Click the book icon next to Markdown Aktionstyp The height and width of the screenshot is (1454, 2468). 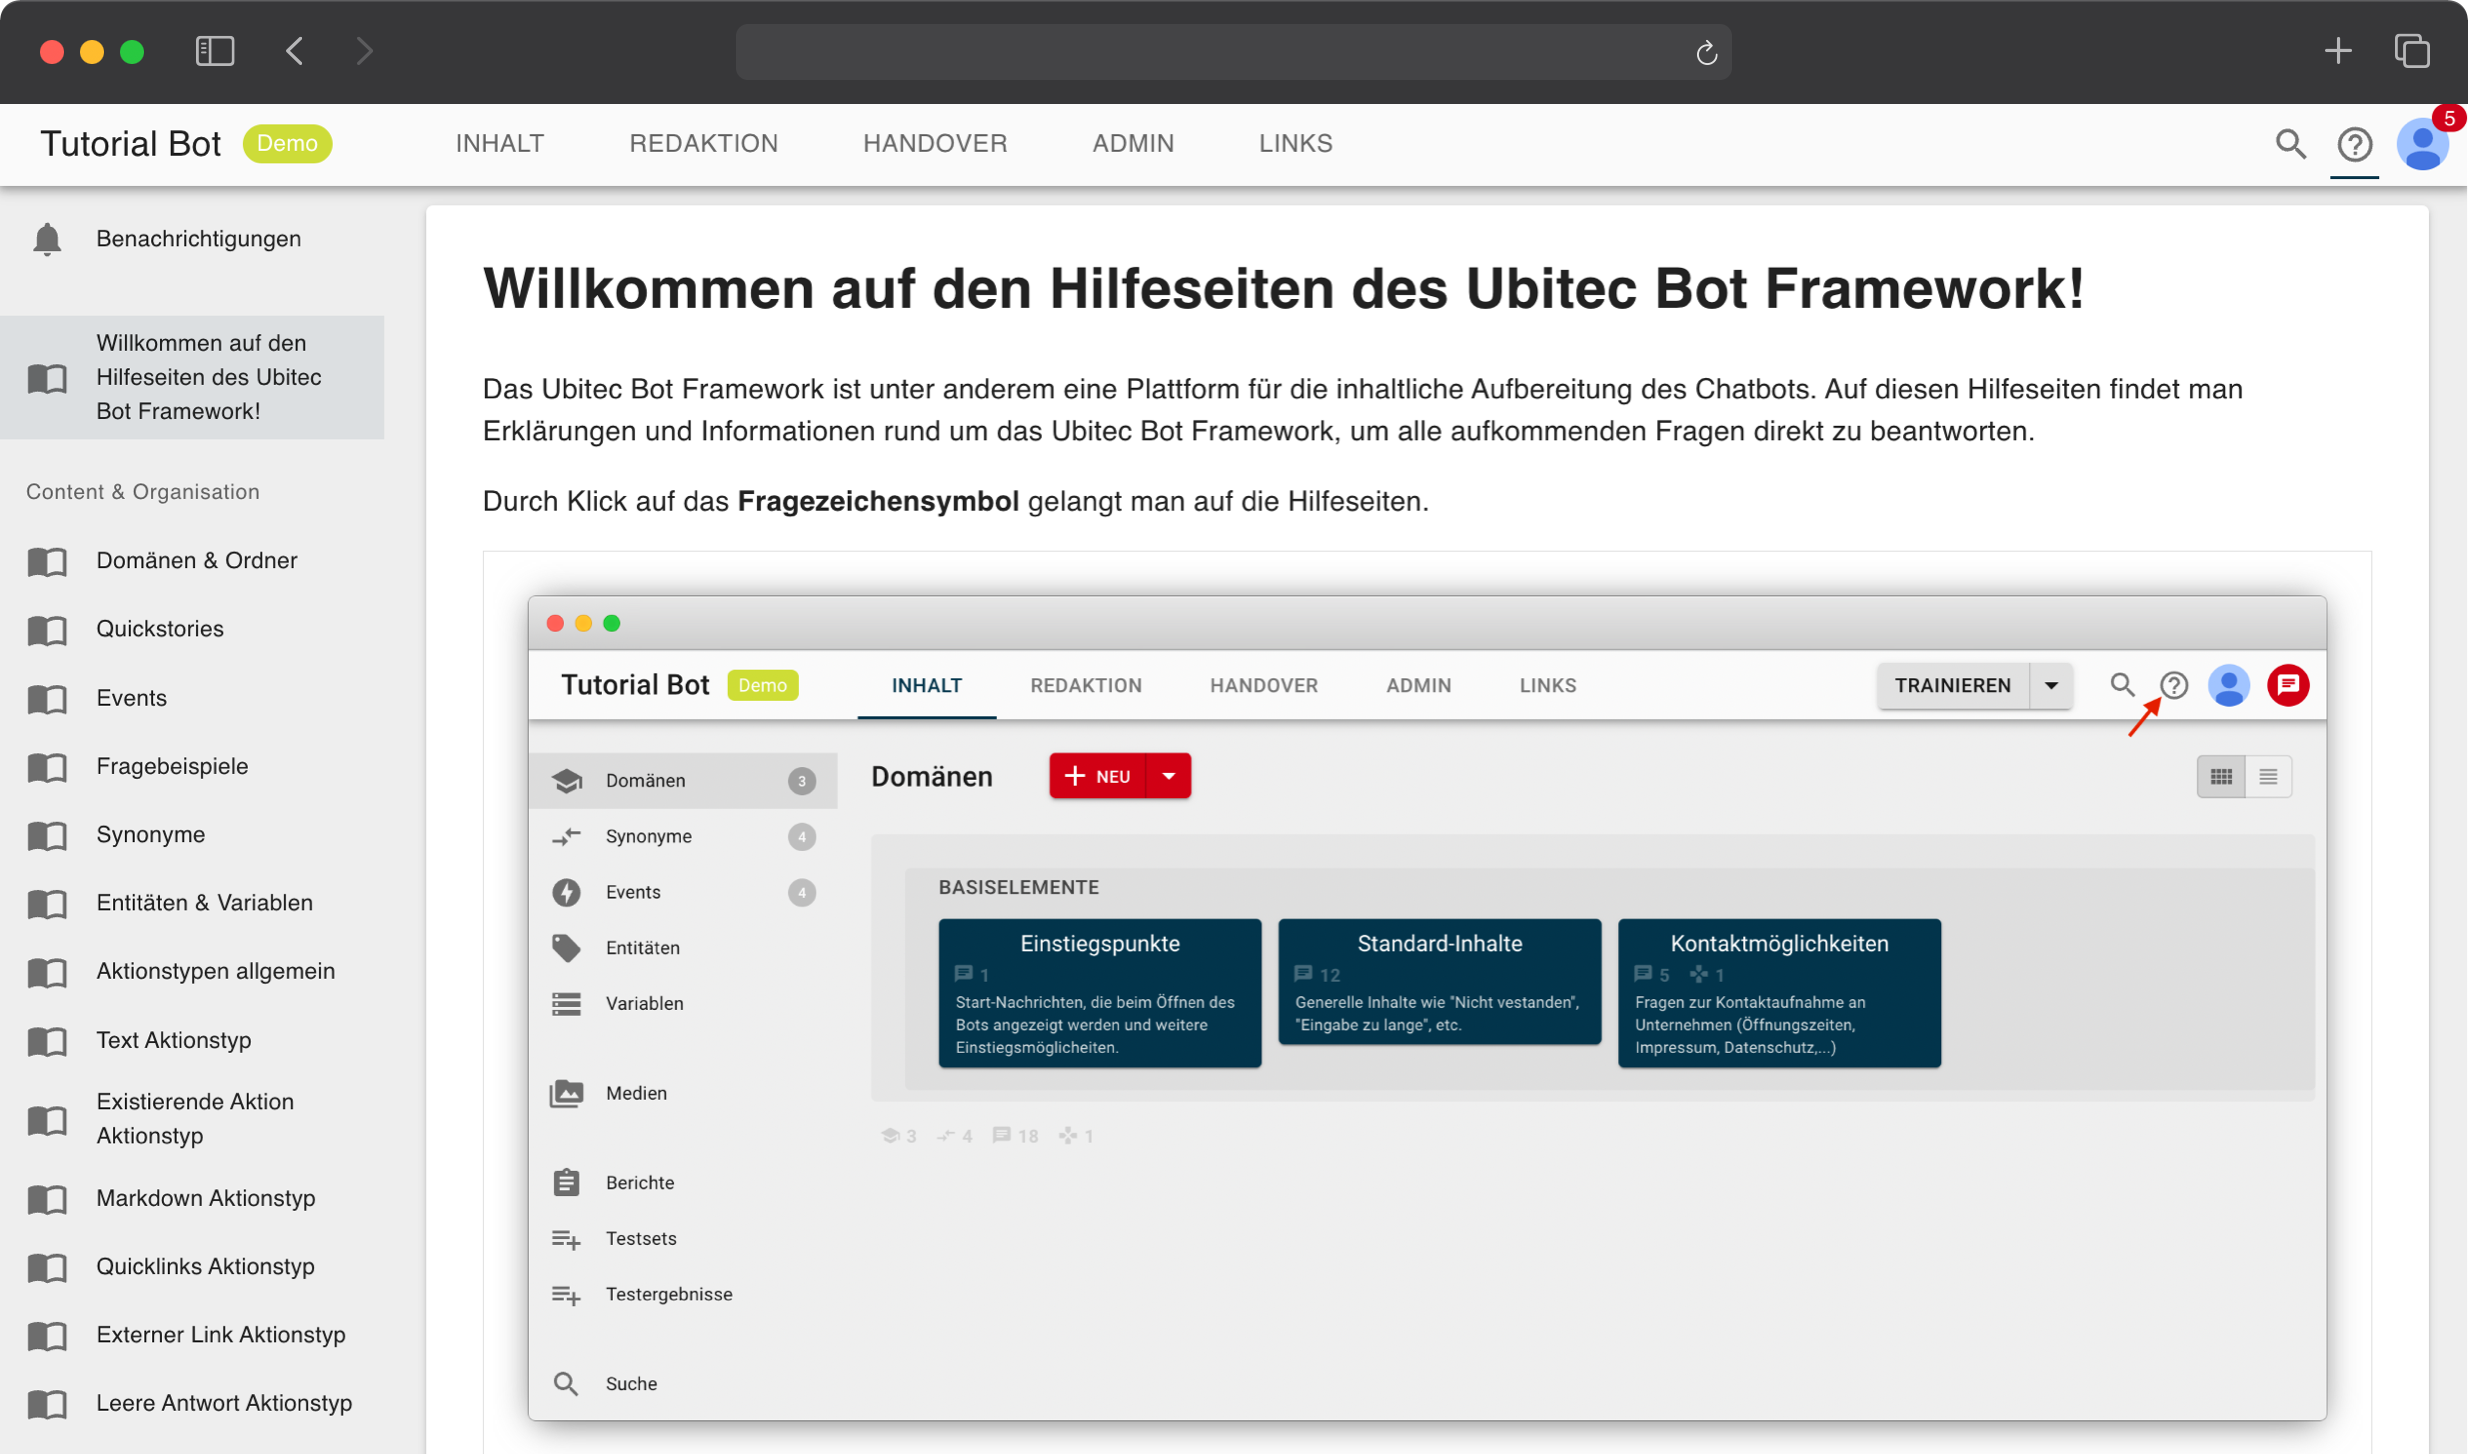pos(47,1199)
